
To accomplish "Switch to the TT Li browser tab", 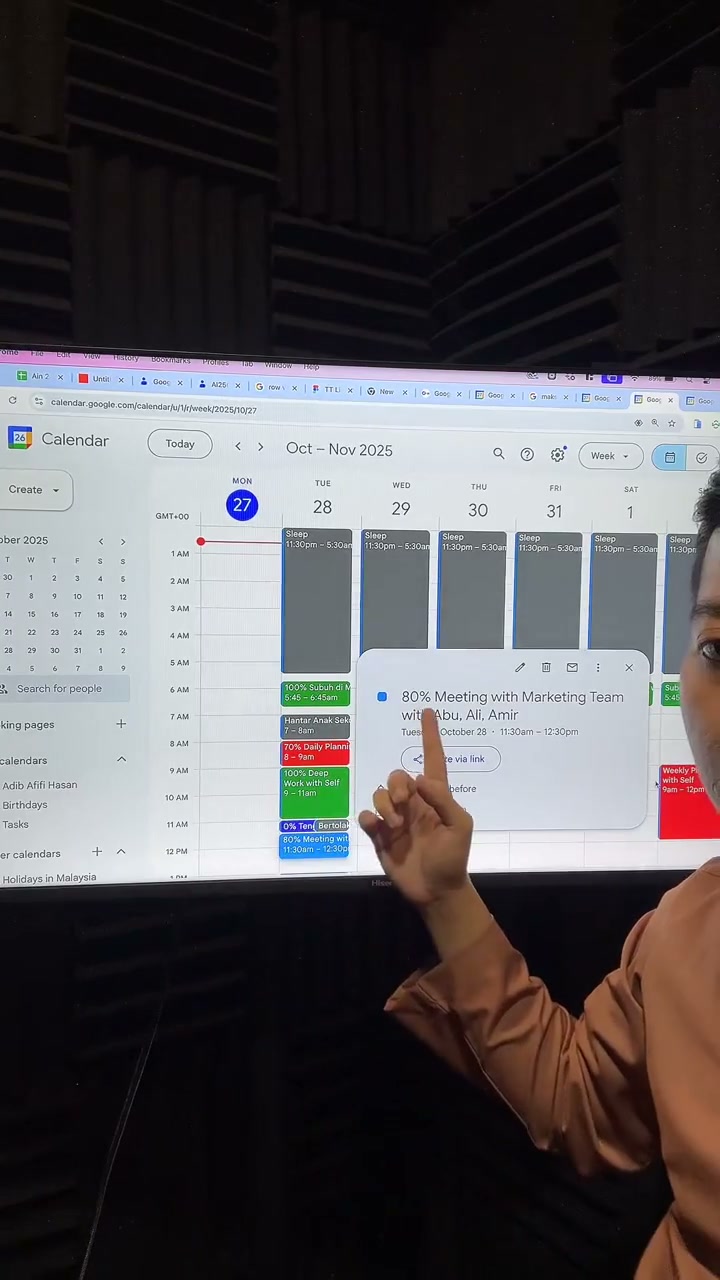I will pos(330,388).
